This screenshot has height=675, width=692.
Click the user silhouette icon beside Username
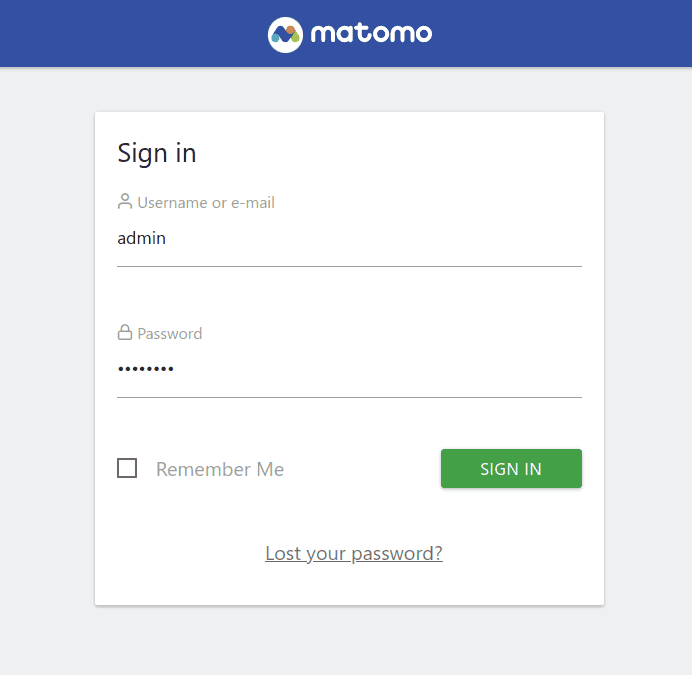[x=125, y=202]
